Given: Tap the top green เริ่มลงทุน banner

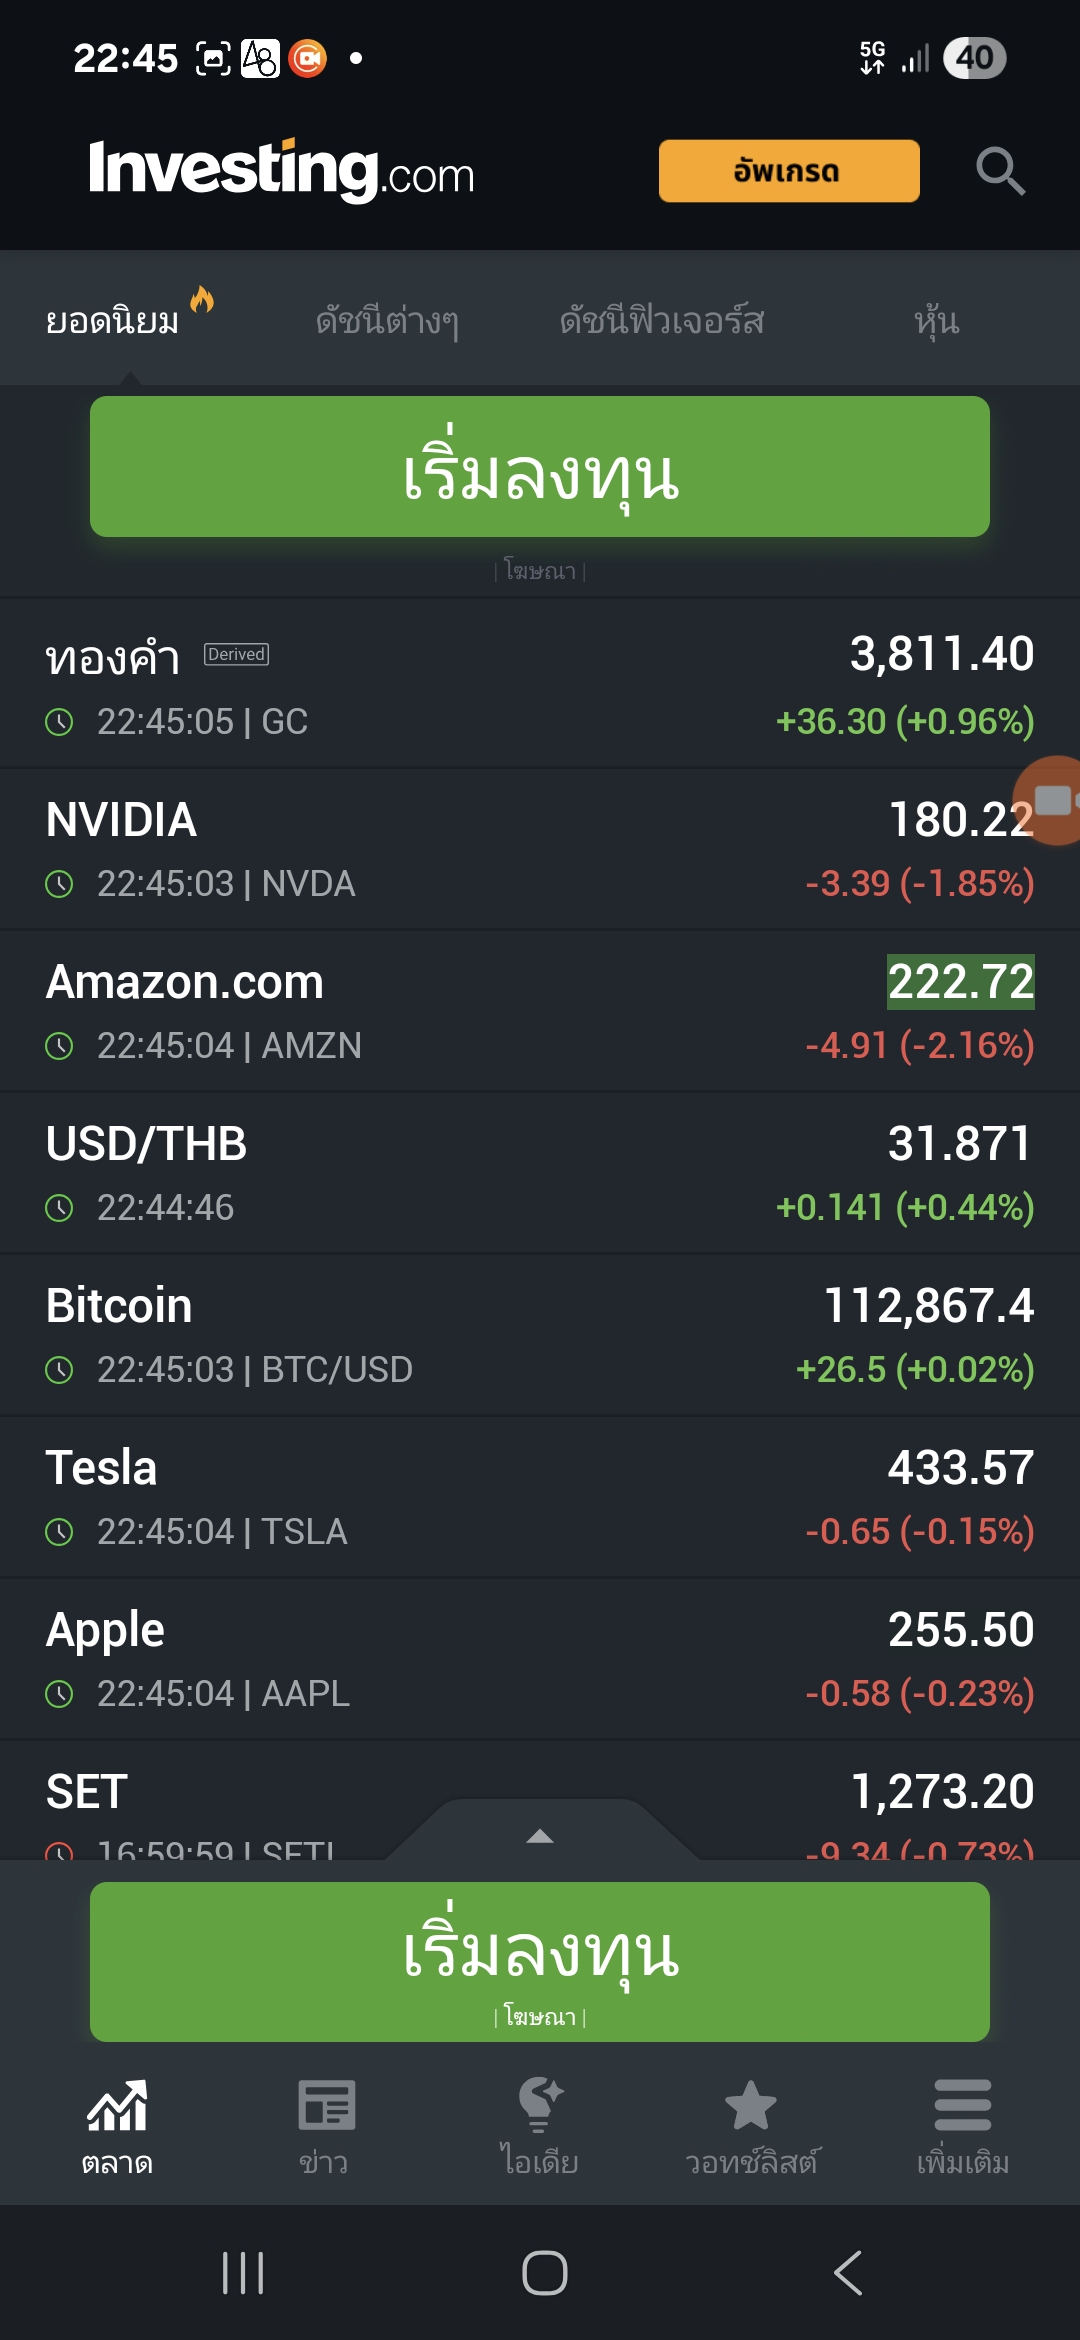Looking at the screenshot, I should tap(540, 467).
